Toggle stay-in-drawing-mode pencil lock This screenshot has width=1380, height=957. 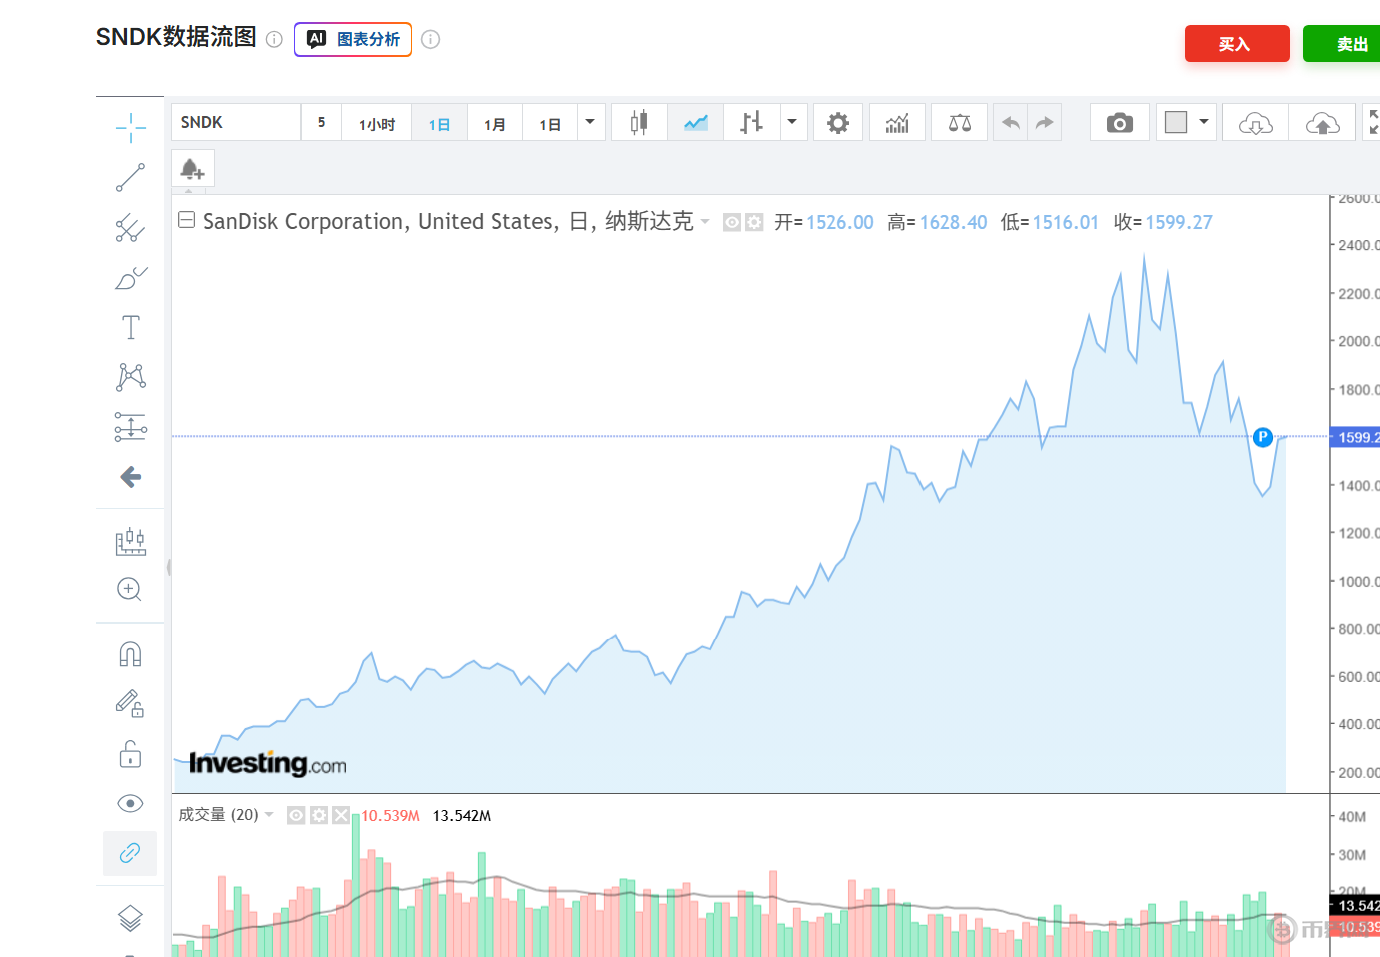(x=130, y=704)
